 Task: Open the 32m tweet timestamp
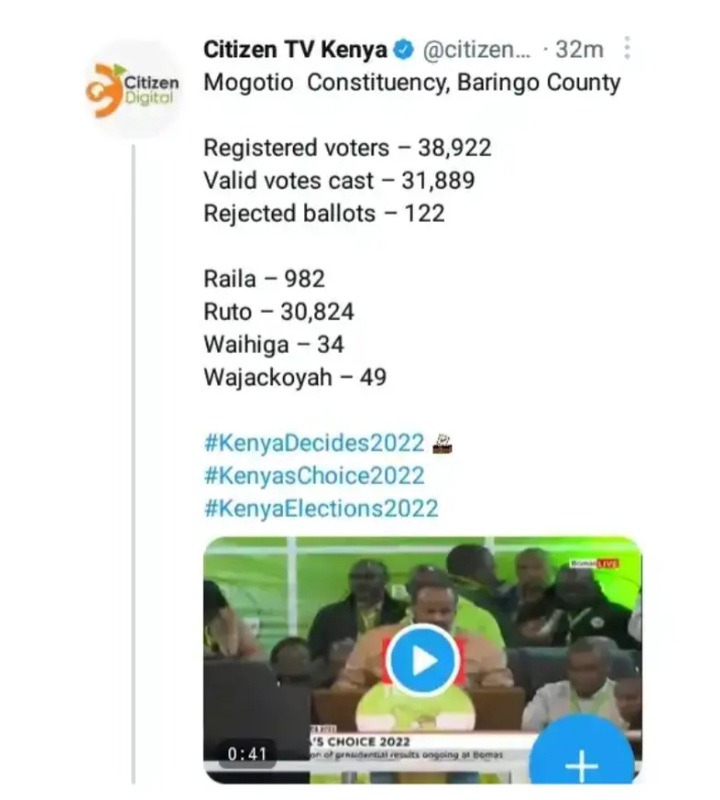(579, 50)
